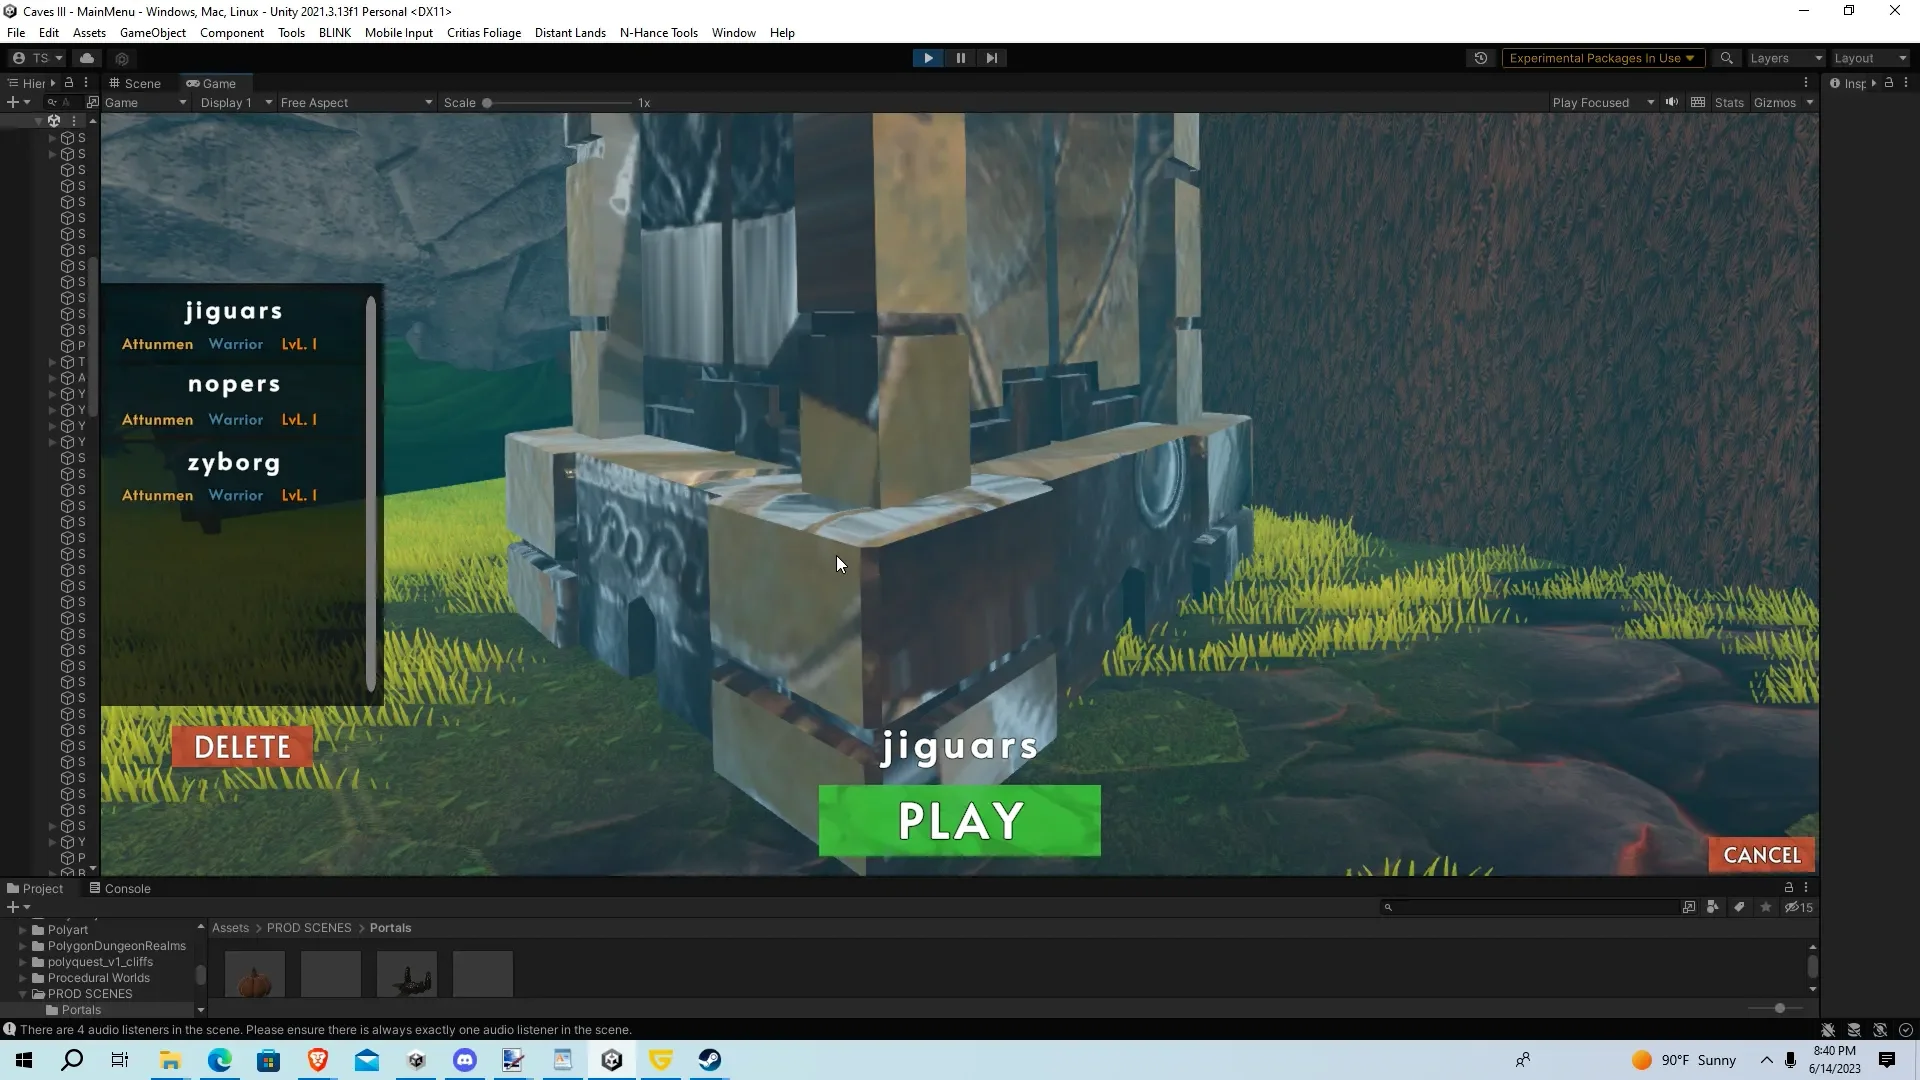Toggle the lock icon on the Project panel
1920x1080 pixels.
1789,888
